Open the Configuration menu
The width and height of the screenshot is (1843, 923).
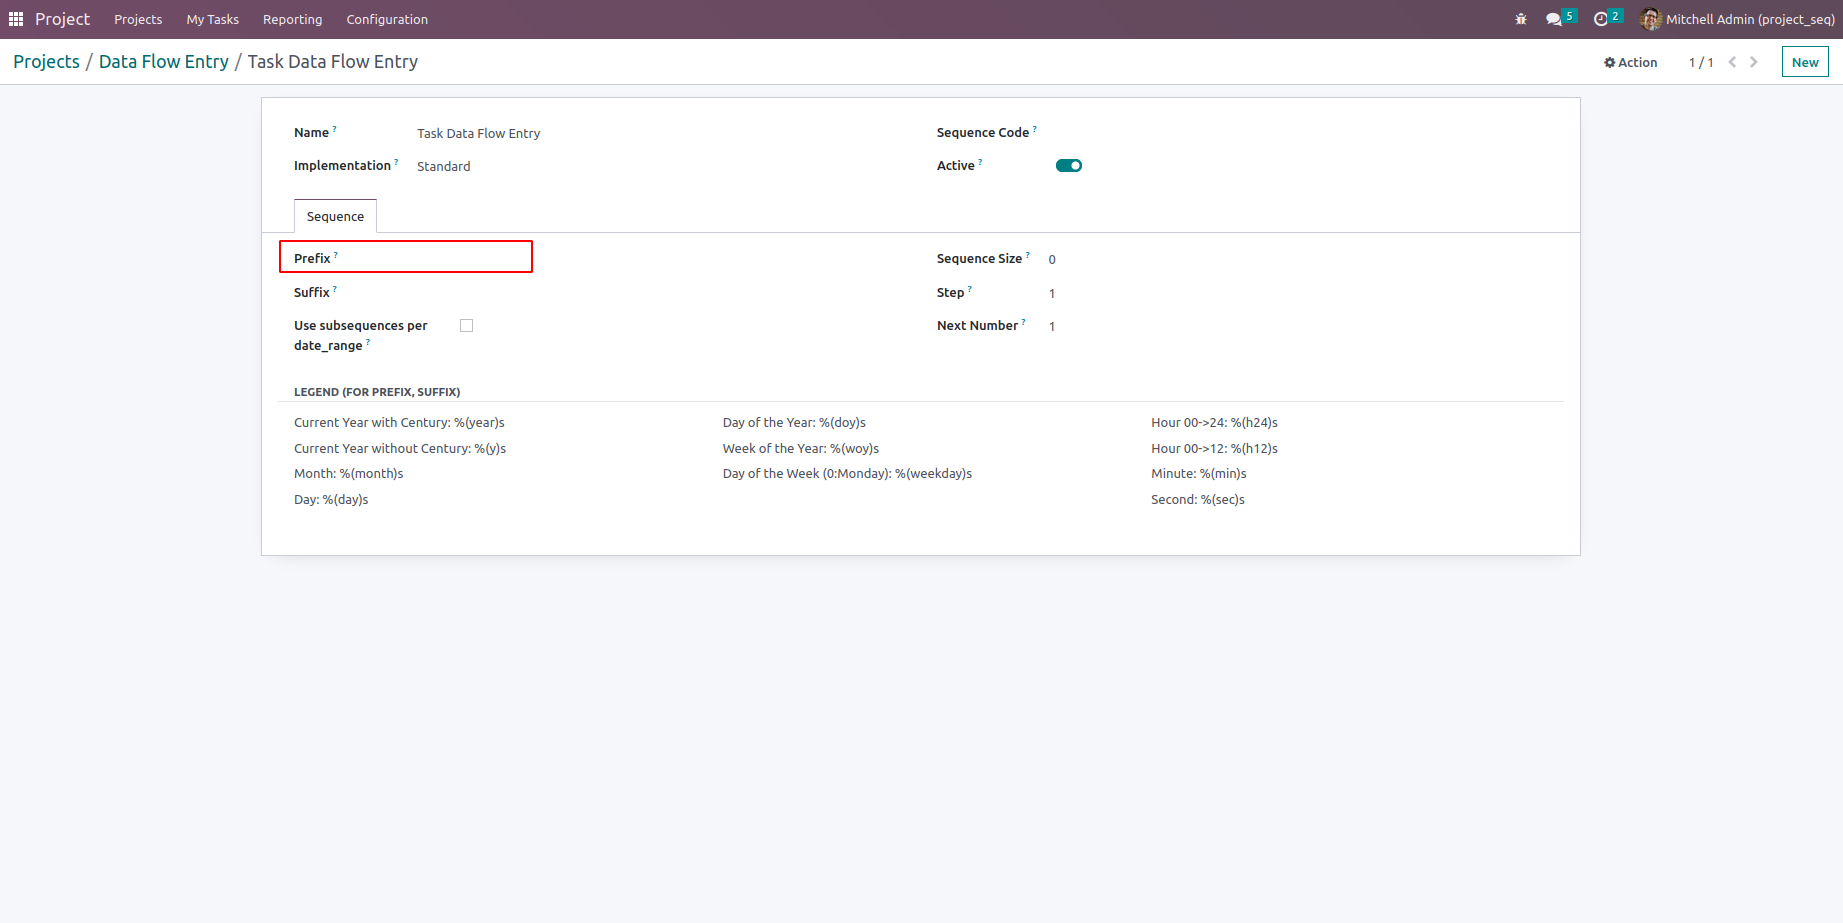click(387, 19)
